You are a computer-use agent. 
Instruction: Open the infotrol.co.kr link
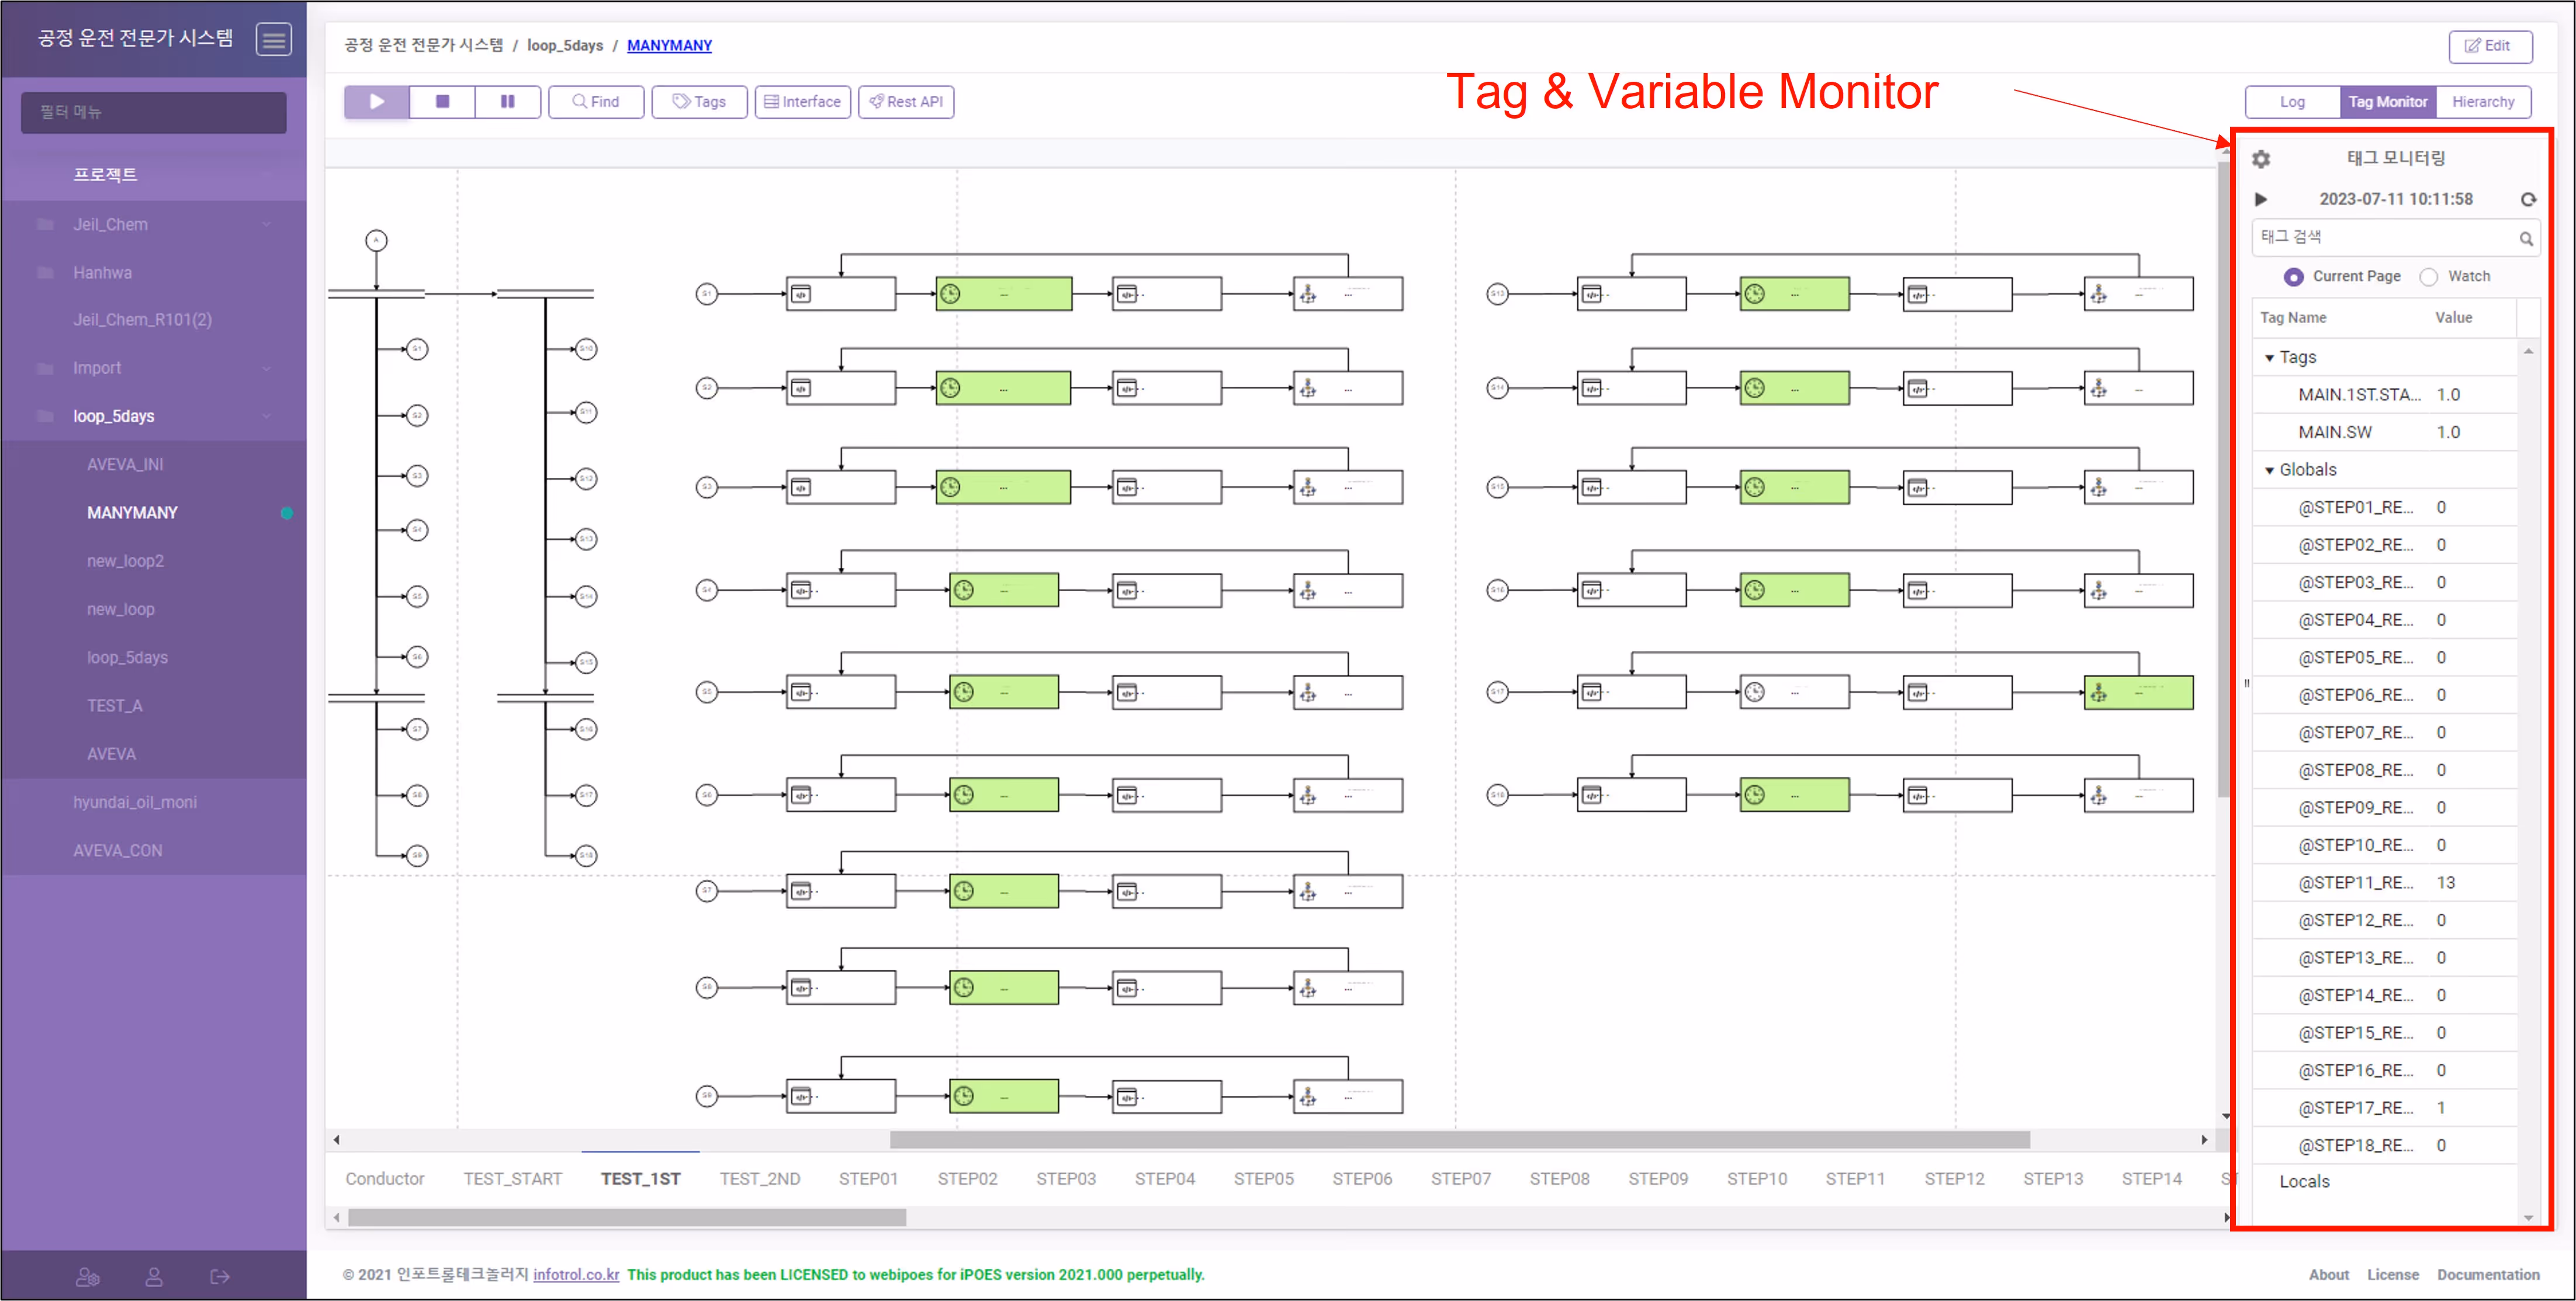[x=576, y=1274]
